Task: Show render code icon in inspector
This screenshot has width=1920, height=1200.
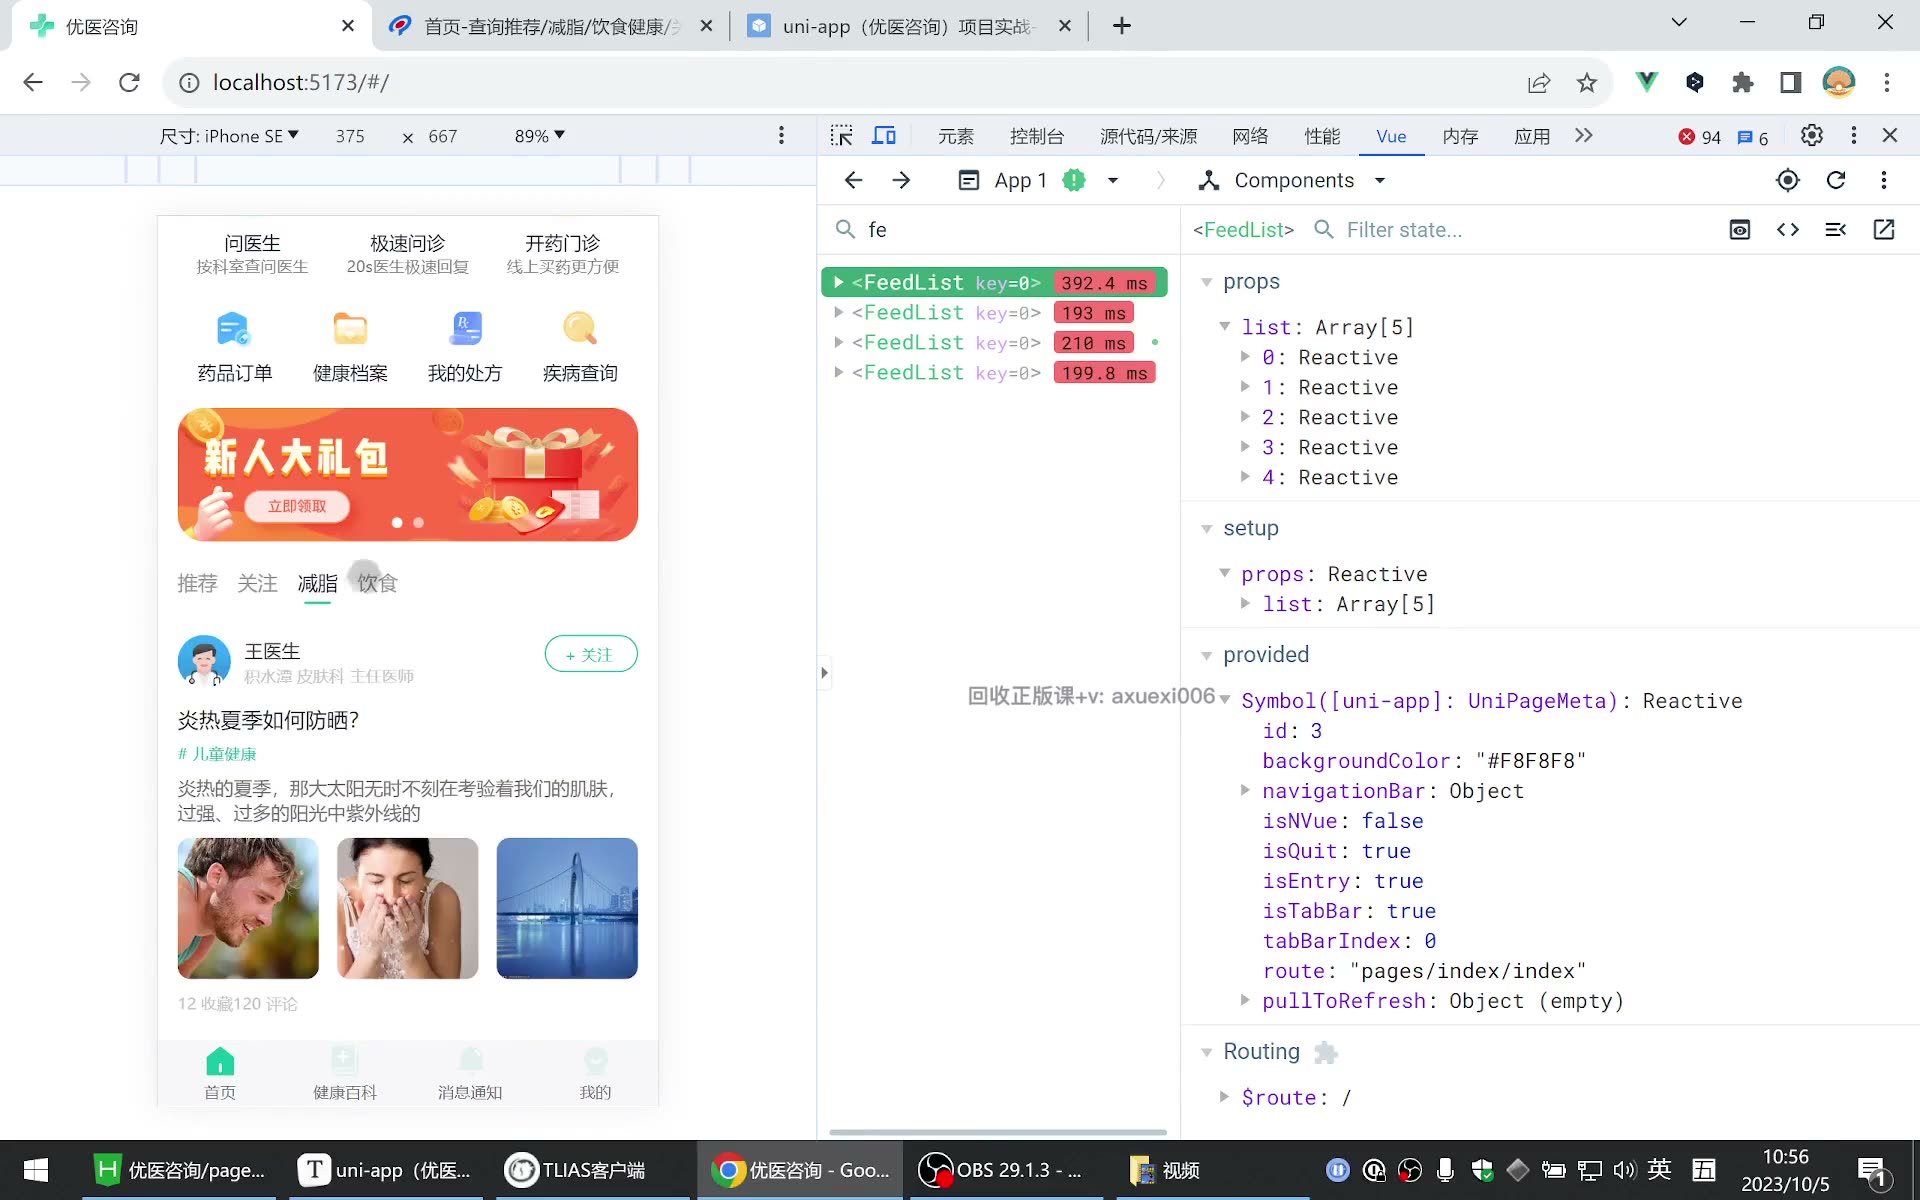Action: (x=1788, y=230)
